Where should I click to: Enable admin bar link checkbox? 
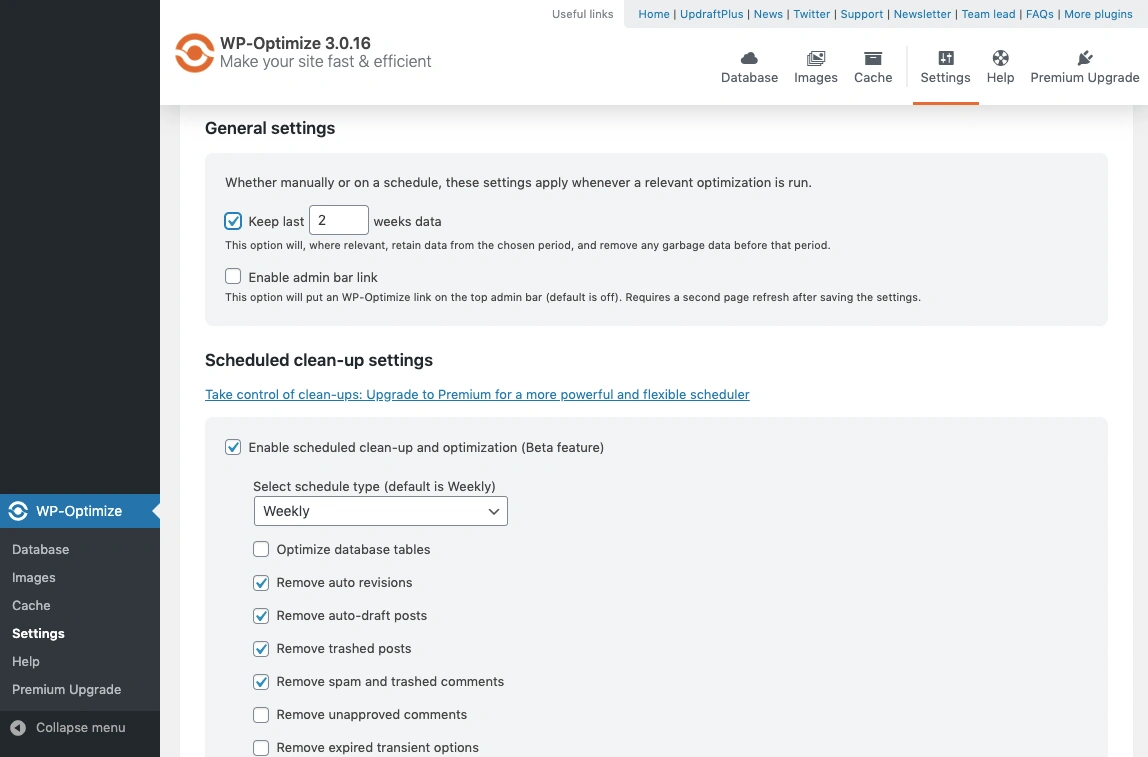(x=233, y=277)
